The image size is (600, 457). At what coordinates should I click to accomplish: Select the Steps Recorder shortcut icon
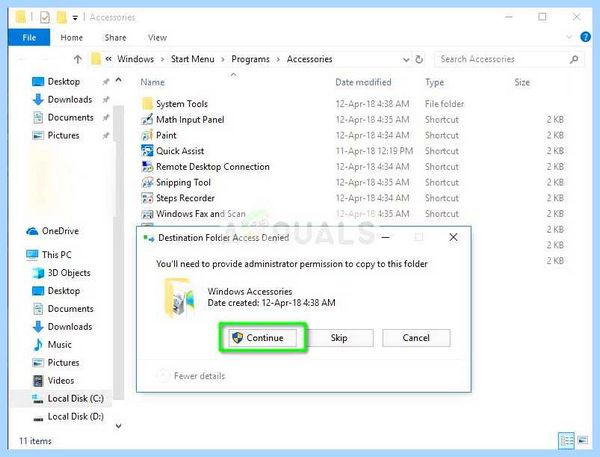point(147,198)
